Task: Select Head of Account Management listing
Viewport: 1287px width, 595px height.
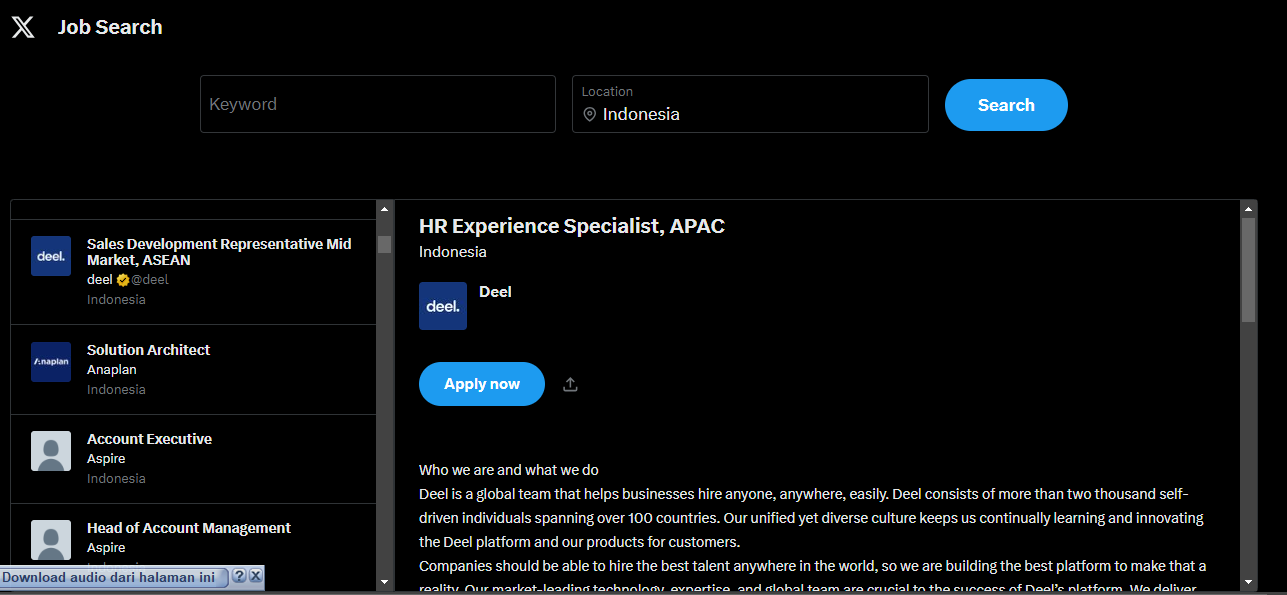Action: click(188, 528)
